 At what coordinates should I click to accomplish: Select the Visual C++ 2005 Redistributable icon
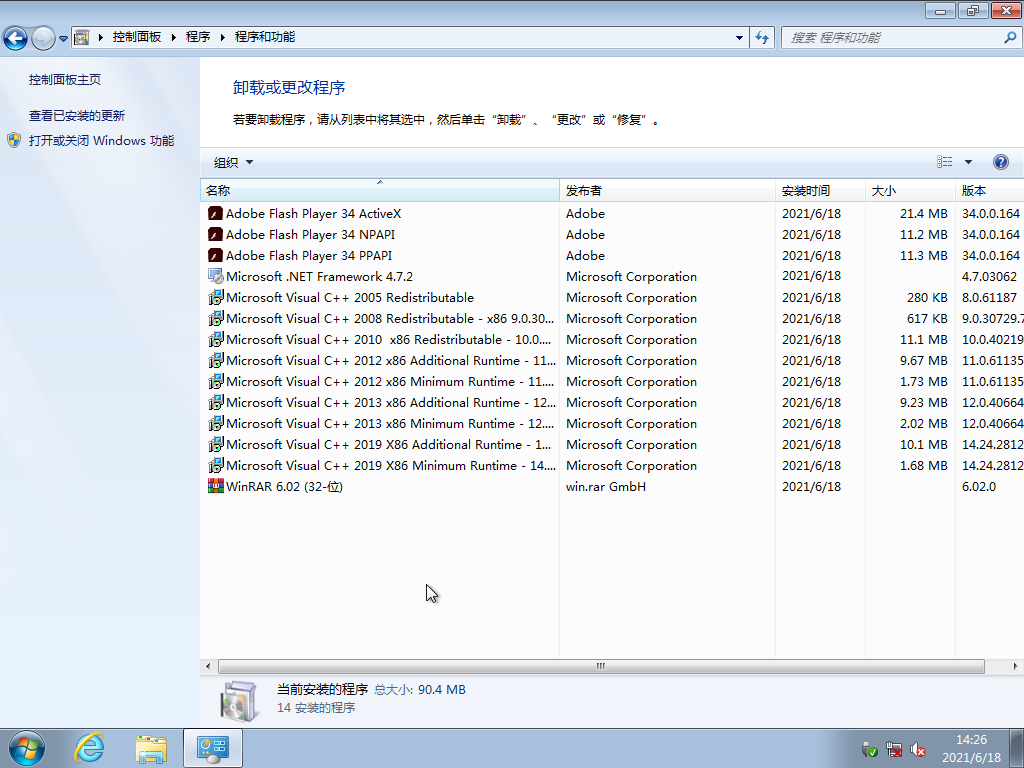(x=214, y=297)
